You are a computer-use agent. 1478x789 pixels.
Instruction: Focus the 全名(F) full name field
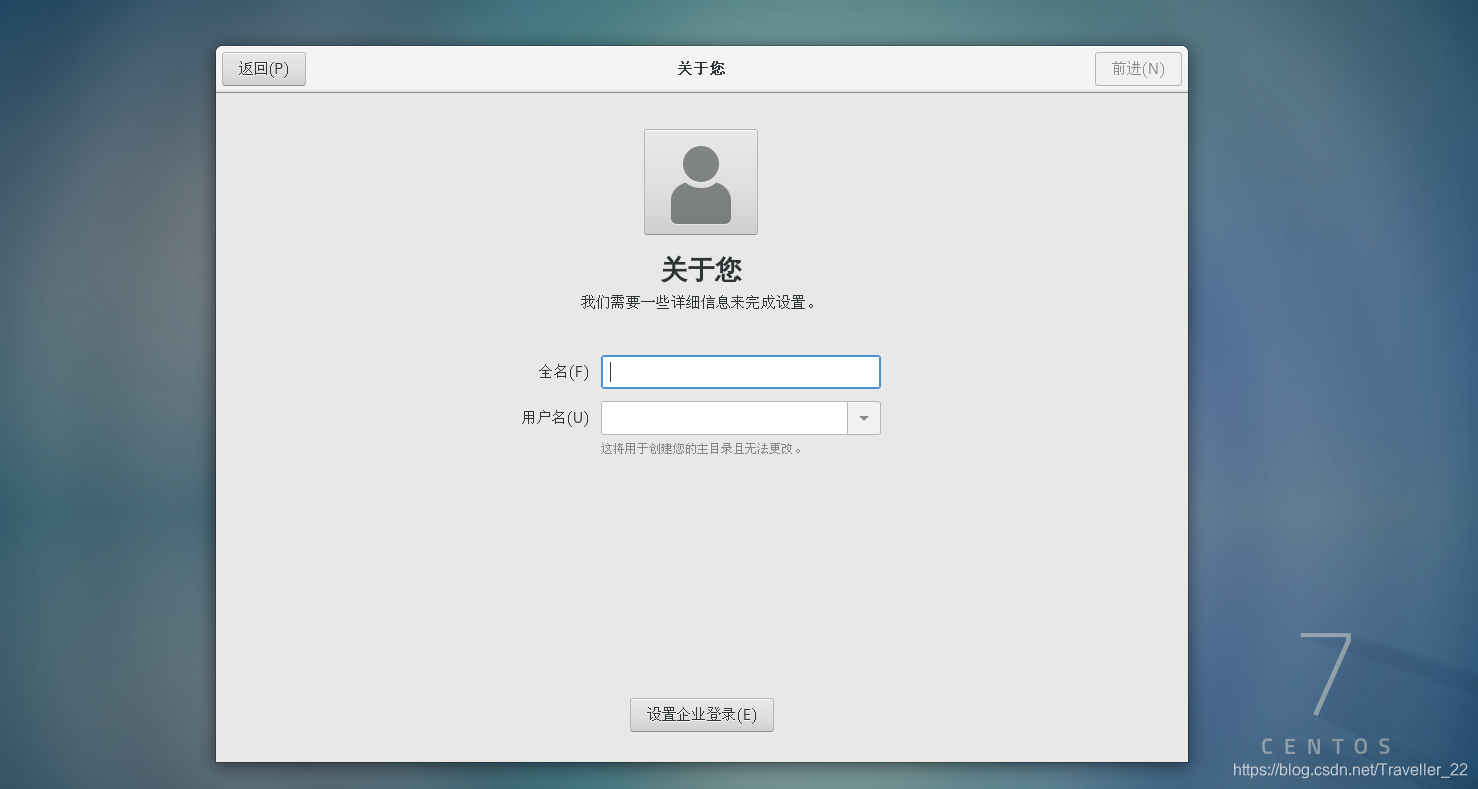741,372
